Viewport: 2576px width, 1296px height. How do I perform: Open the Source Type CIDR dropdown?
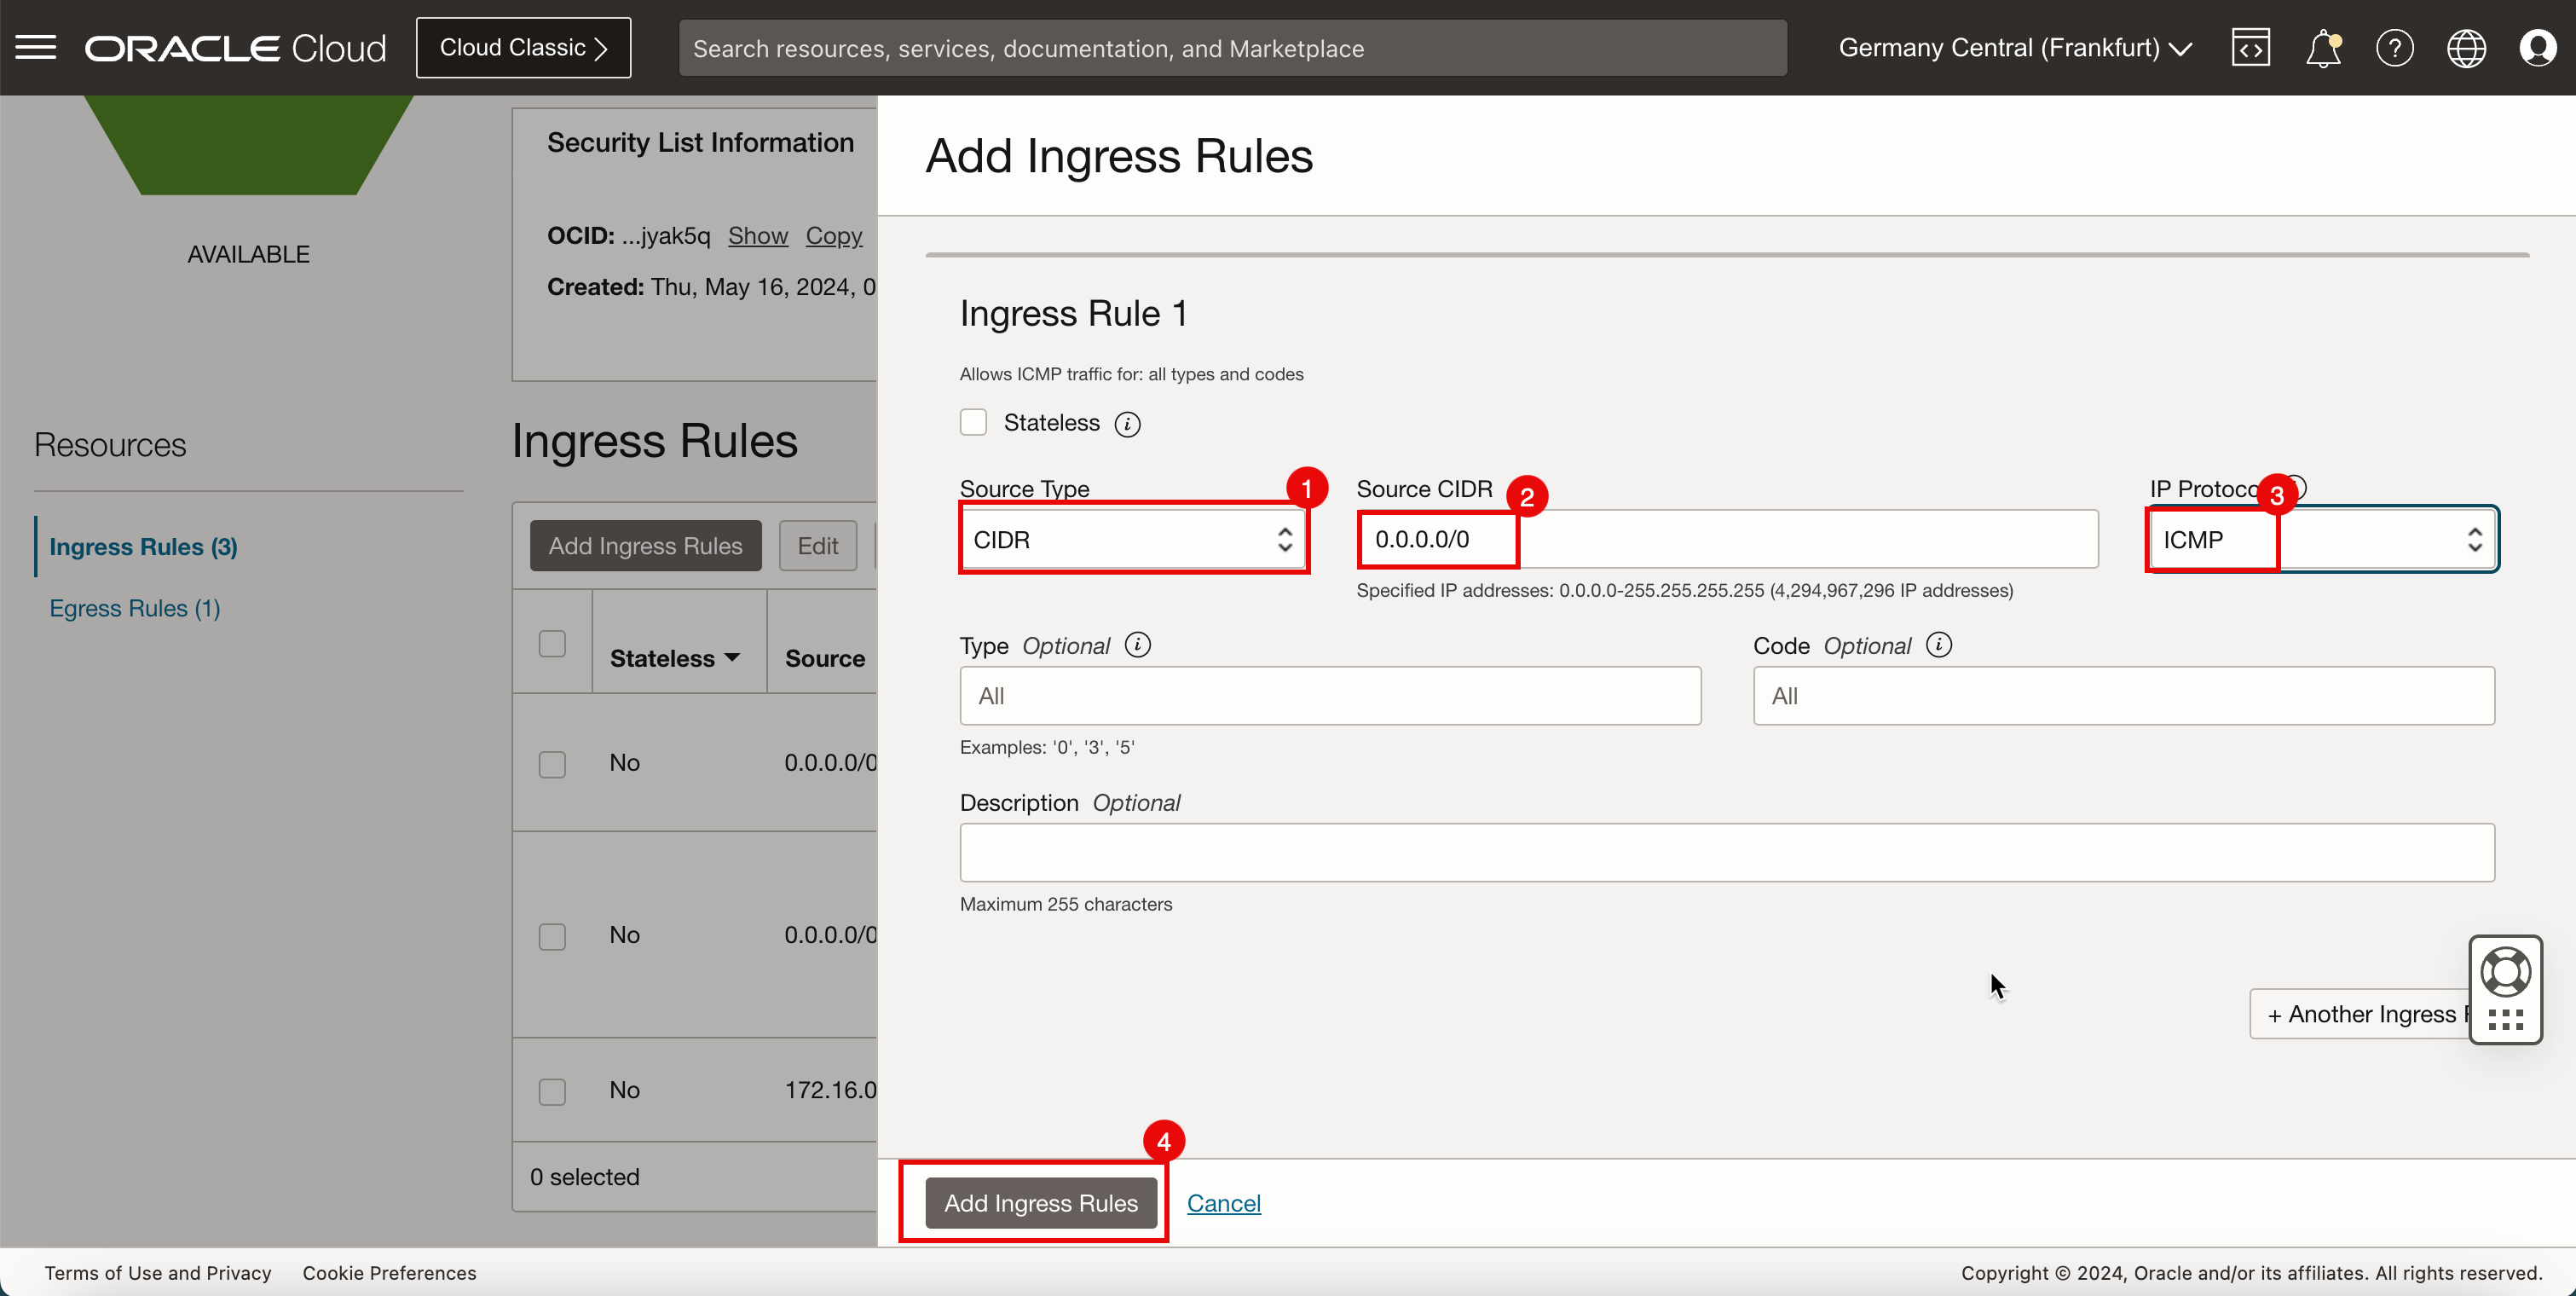[1133, 539]
